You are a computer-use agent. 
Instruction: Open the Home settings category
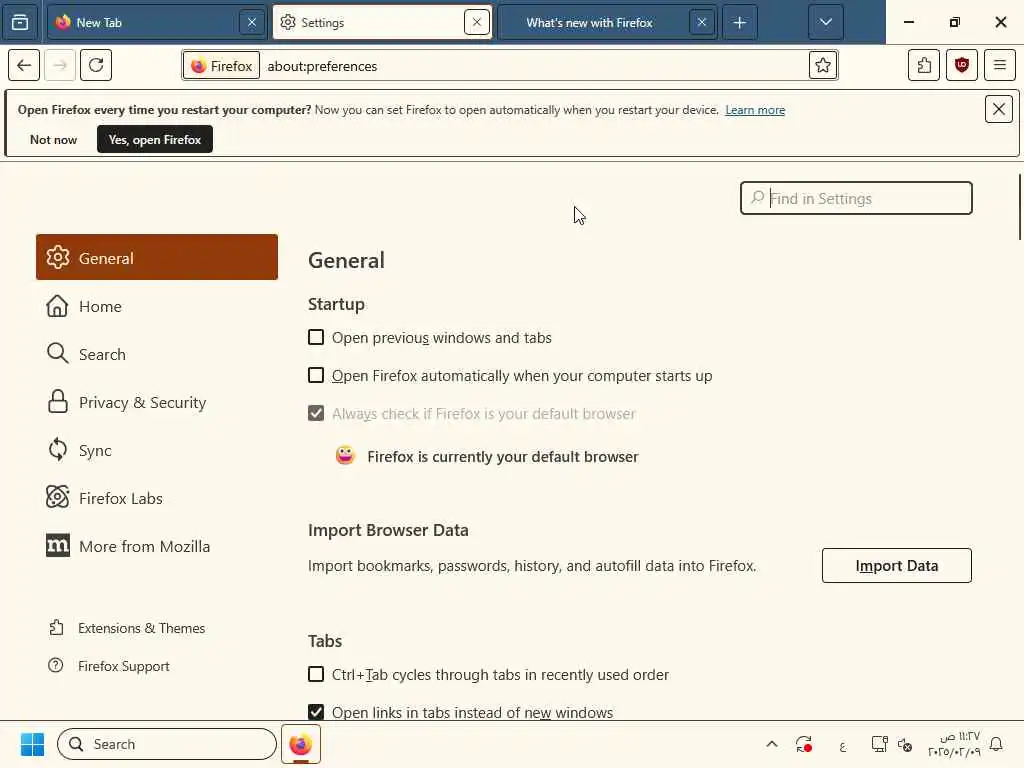coord(157,306)
